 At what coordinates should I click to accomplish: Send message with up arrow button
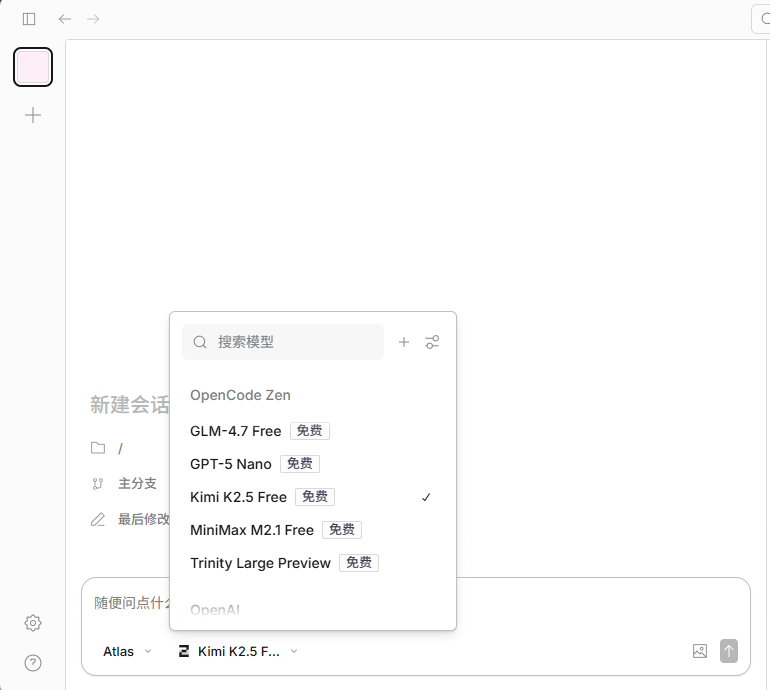[729, 651]
